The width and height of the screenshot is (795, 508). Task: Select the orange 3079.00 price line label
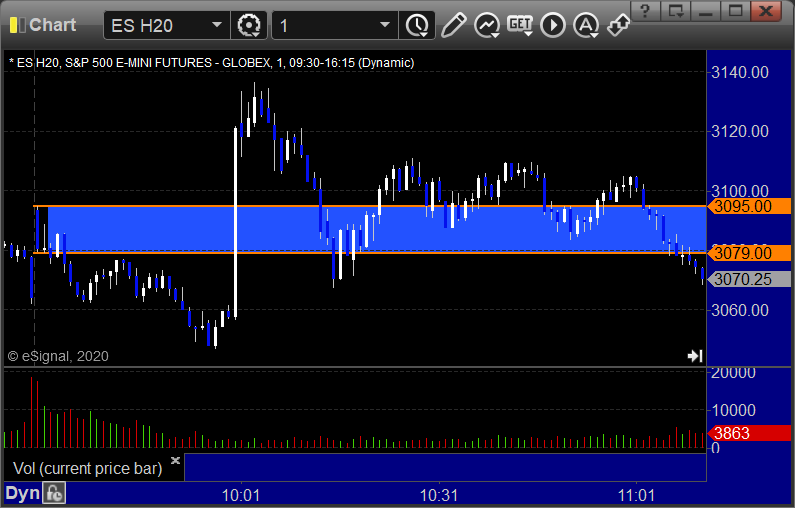[x=749, y=253]
